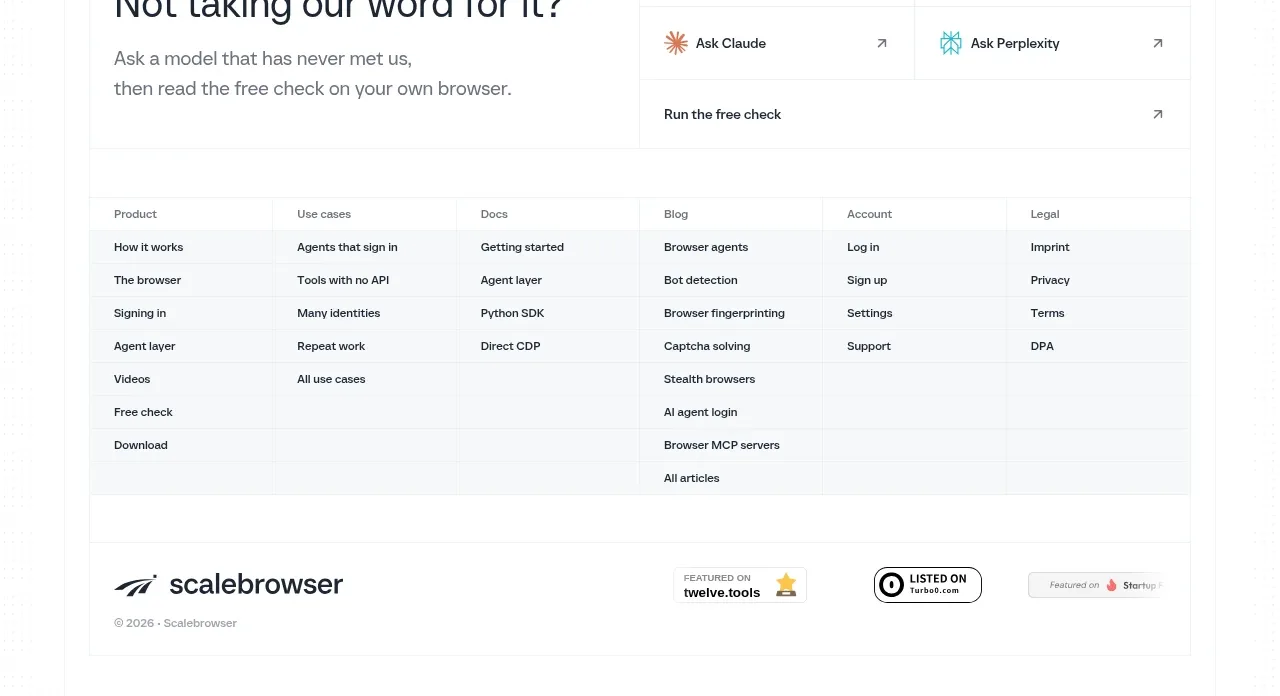Open Free check in footer
This screenshot has height=696, width=1280.
click(x=143, y=412)
